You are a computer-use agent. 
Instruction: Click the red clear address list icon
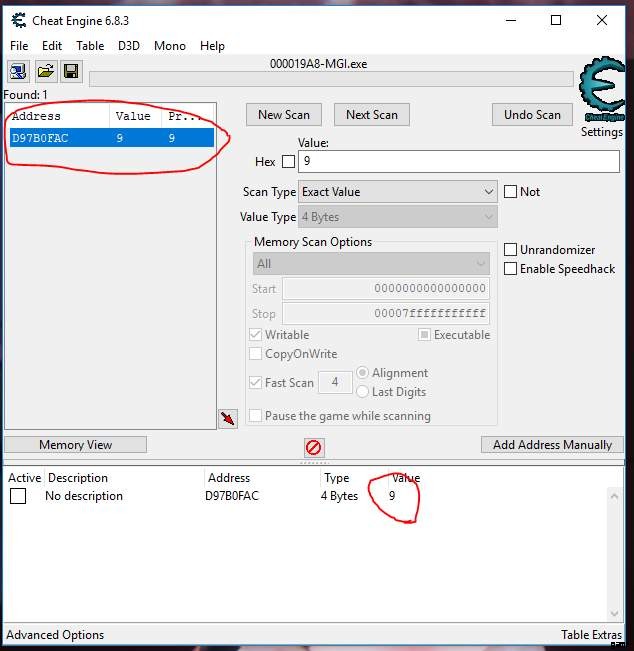313,448
